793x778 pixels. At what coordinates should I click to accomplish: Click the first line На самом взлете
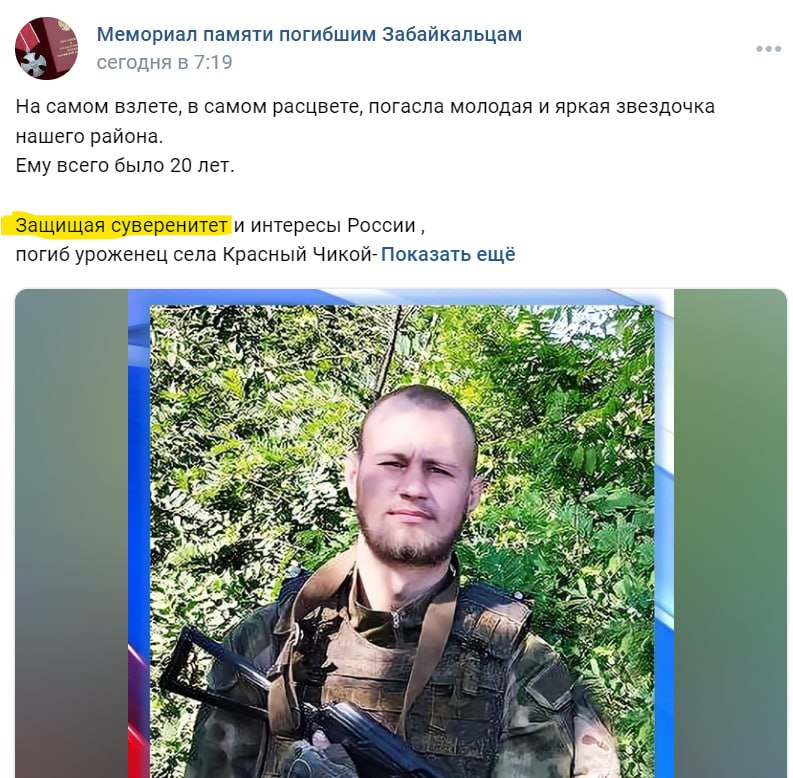(x=365, y=107)
